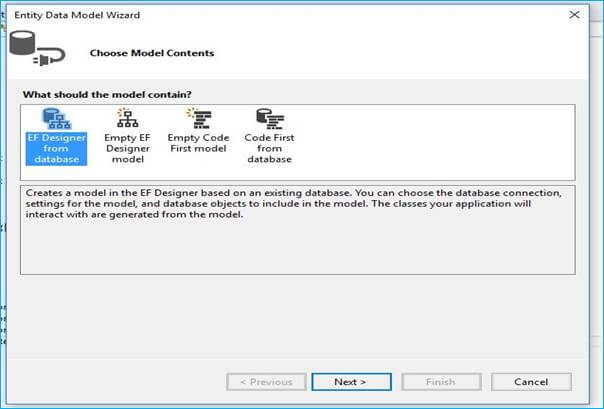Proceed with the Next button
Screen dimensions: 604x409
click(x=349, y=381)
